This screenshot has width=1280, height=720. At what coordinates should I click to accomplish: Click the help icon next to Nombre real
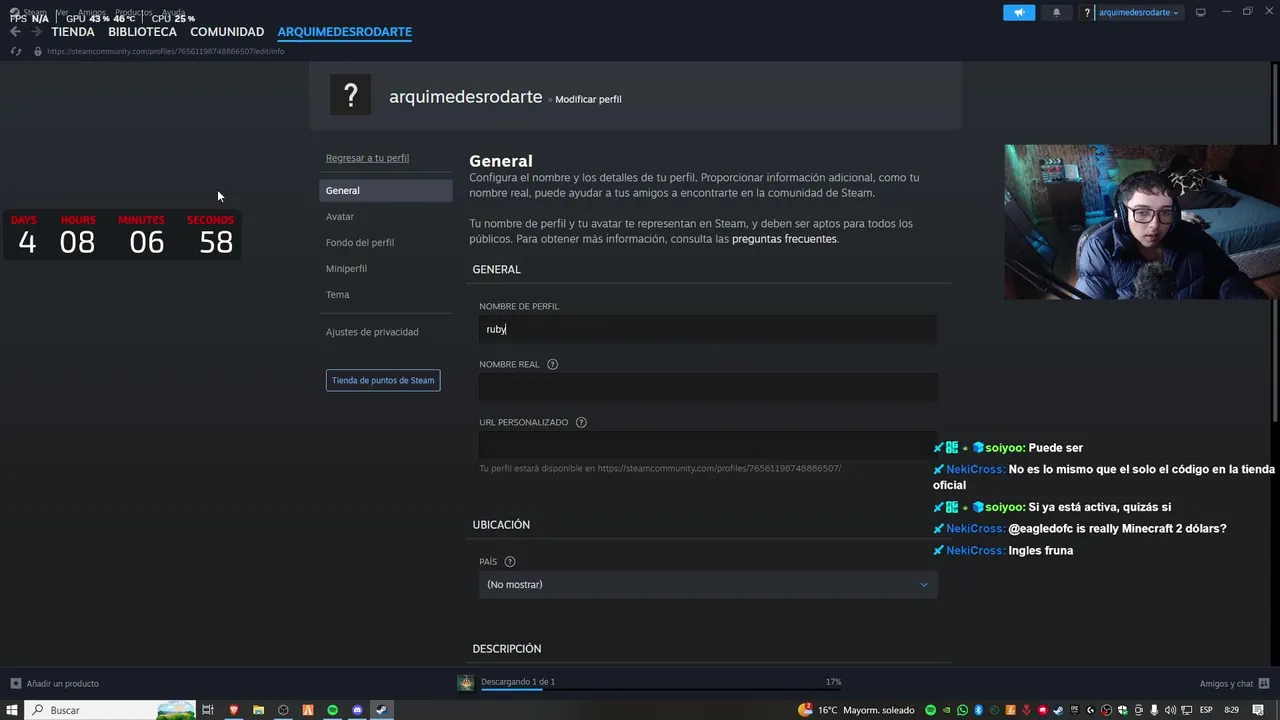[552, 364]
